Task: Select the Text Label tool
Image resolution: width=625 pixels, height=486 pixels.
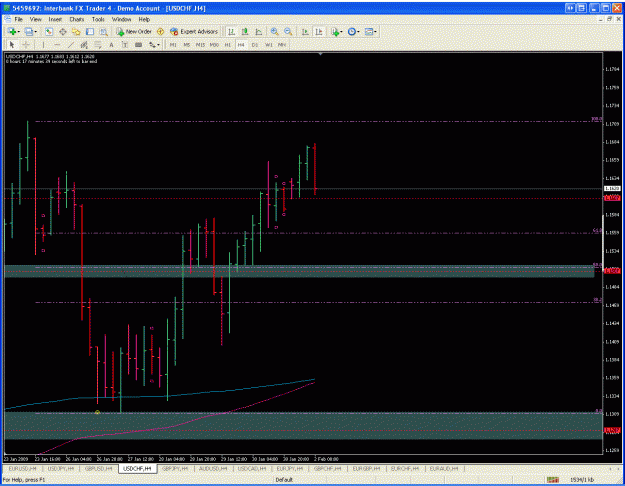Action: click(125, 45)
